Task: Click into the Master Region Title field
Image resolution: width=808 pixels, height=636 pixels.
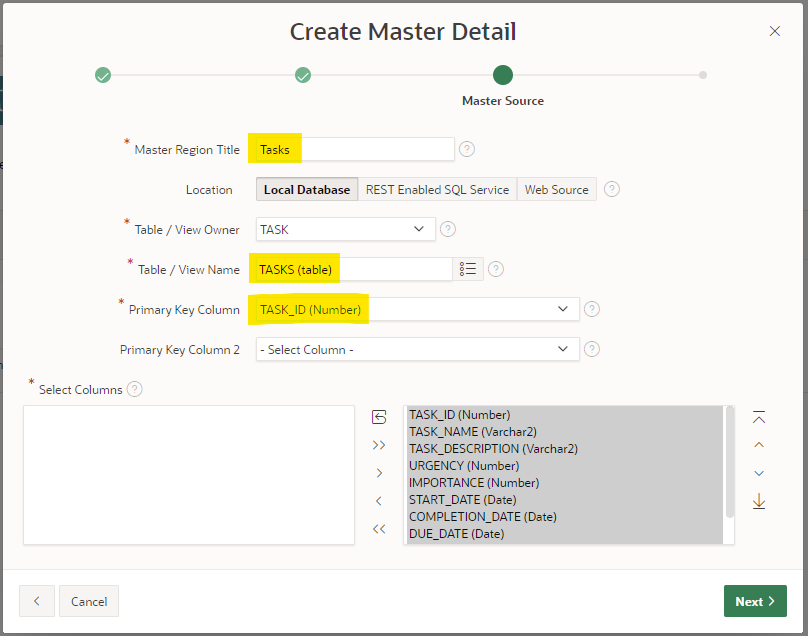Action: 376,149
